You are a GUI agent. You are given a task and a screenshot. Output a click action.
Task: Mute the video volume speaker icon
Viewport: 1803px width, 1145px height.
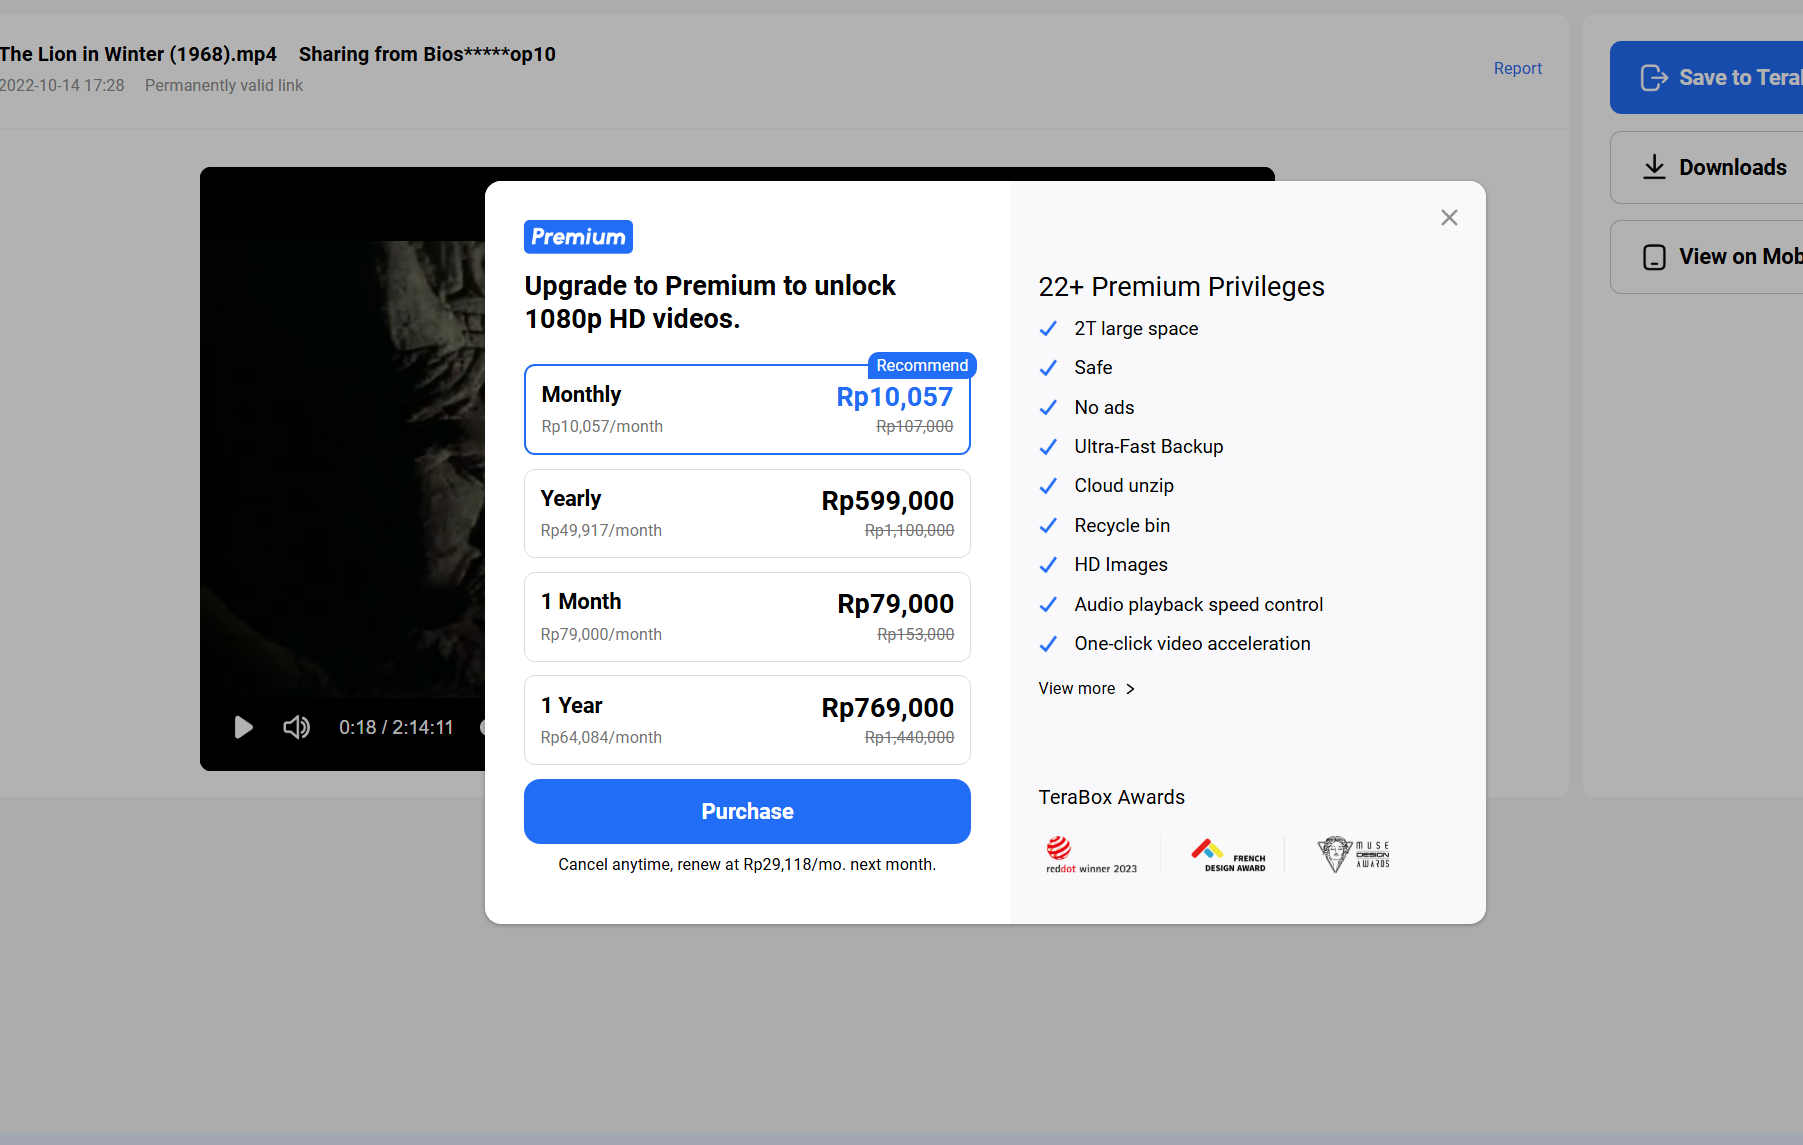296,727
